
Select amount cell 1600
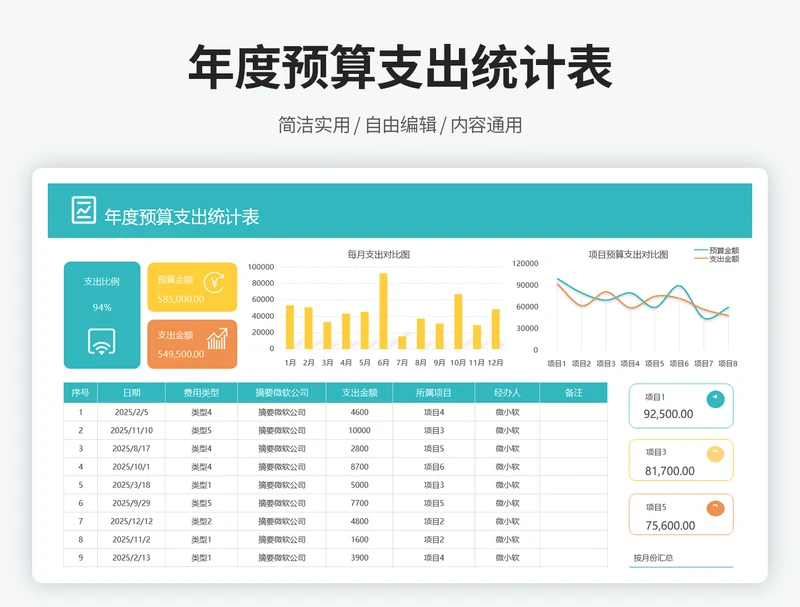pos(359,540)
